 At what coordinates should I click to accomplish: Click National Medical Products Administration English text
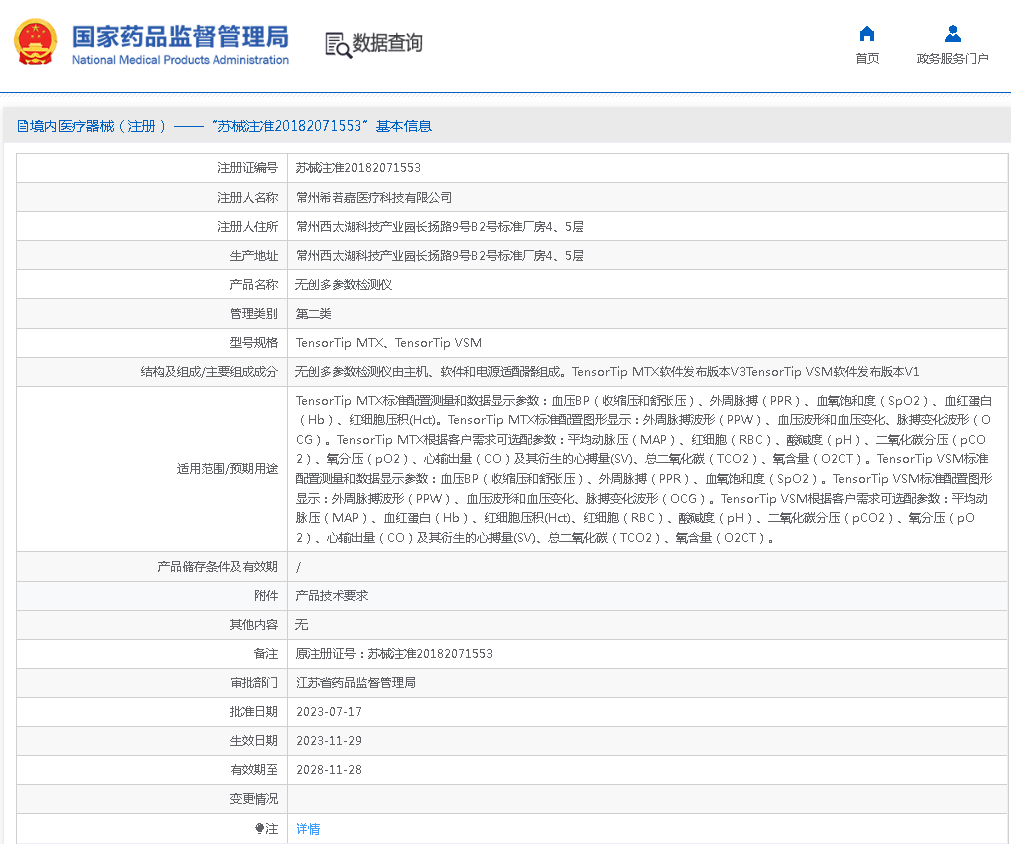click(x=180, y=60)
